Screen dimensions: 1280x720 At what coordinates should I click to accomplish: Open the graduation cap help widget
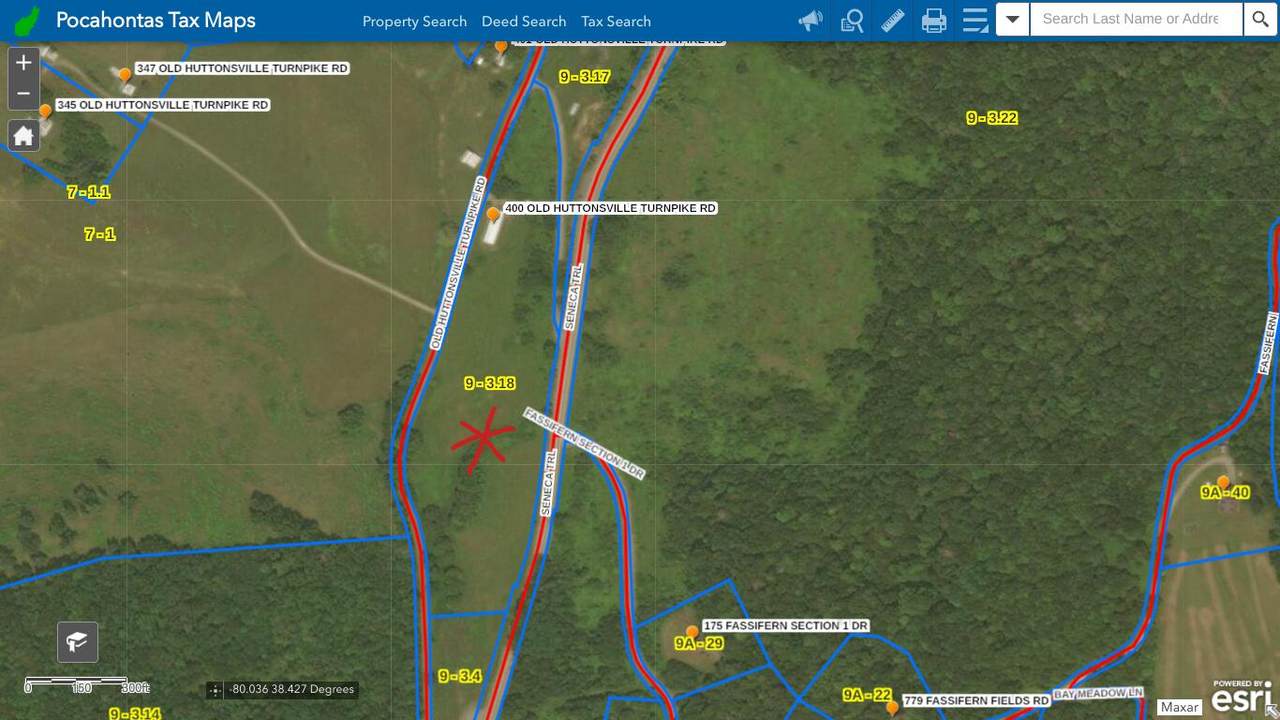pos(77,641)
